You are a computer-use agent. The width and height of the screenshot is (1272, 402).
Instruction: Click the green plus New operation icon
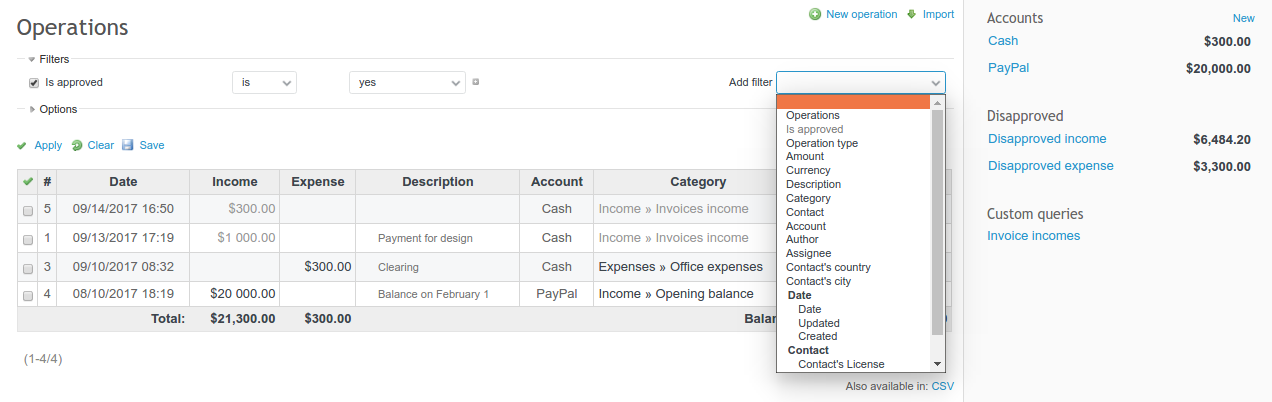(x=815, y=15)
